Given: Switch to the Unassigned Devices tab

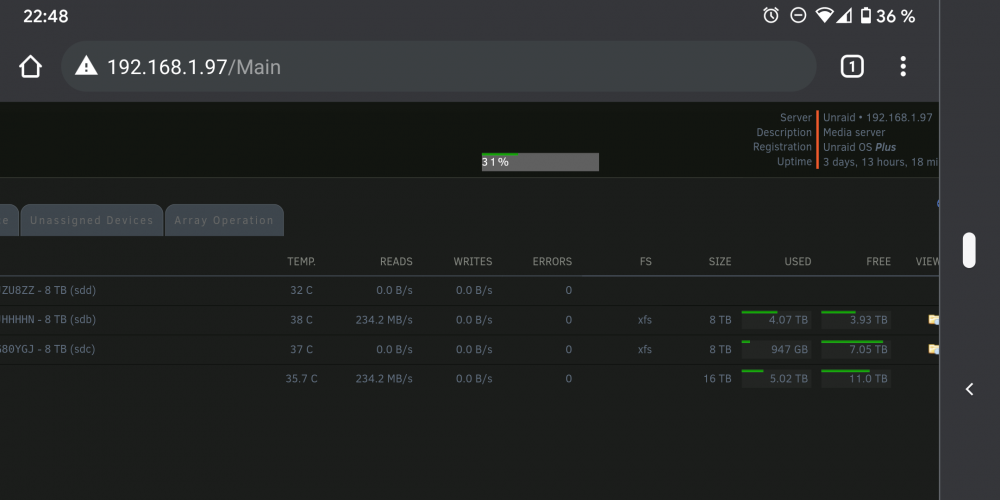Looking at the screenshot, I should [x=91, y=220].
